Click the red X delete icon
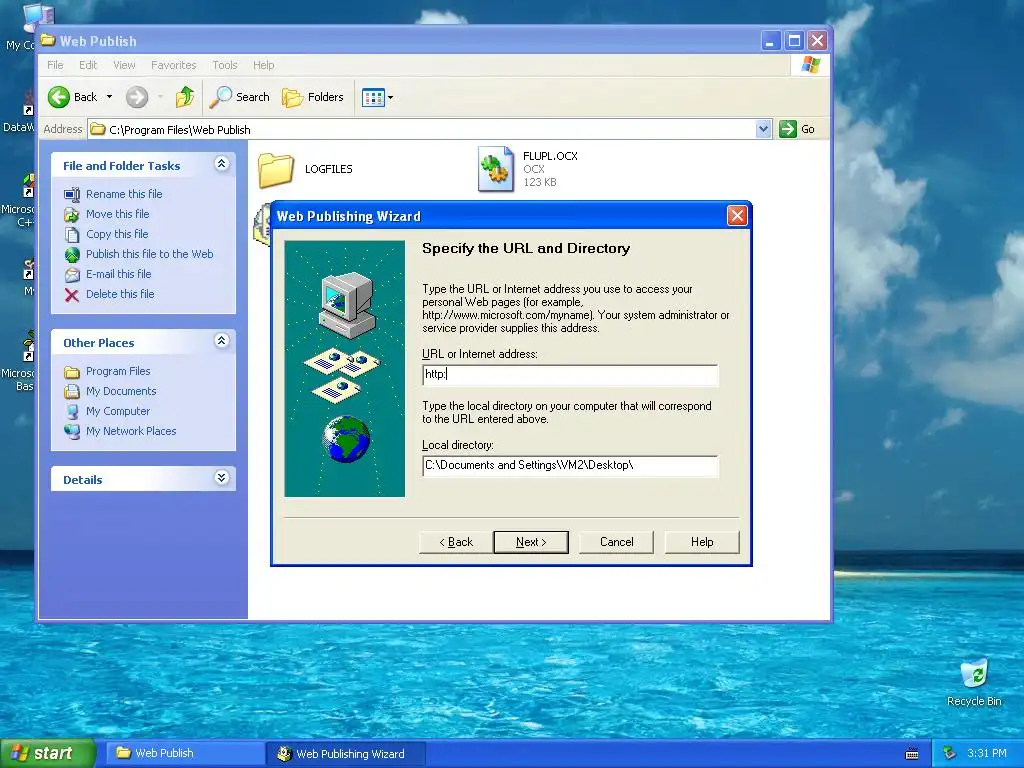Viewport: 1024px width, 768px height. pos(72,295)
